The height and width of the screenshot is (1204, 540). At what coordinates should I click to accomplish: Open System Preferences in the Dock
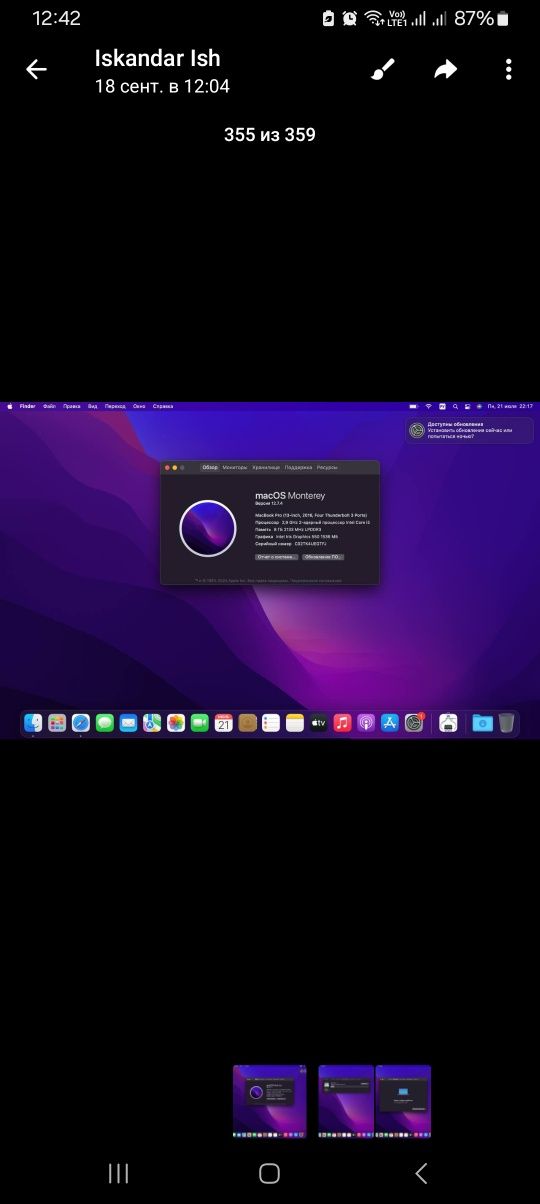(x=413, y=722)
